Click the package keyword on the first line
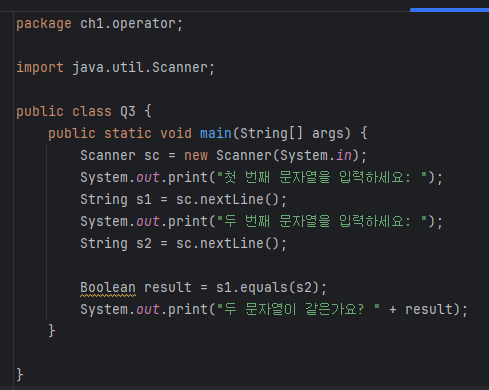489x390 pixels. pos(44,24)
